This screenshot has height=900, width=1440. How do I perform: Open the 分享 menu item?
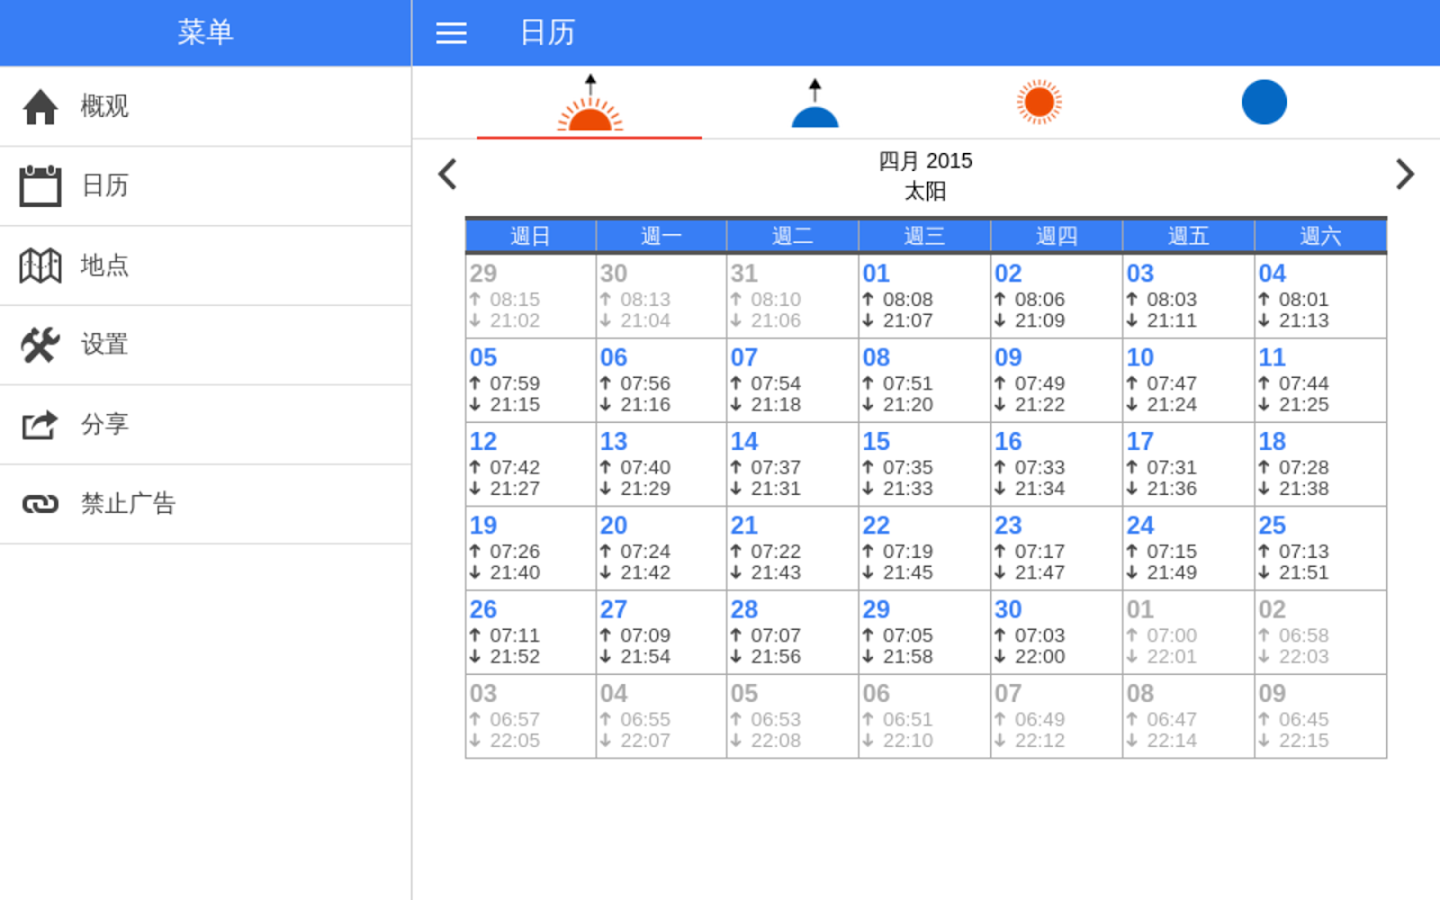[205, 424]
